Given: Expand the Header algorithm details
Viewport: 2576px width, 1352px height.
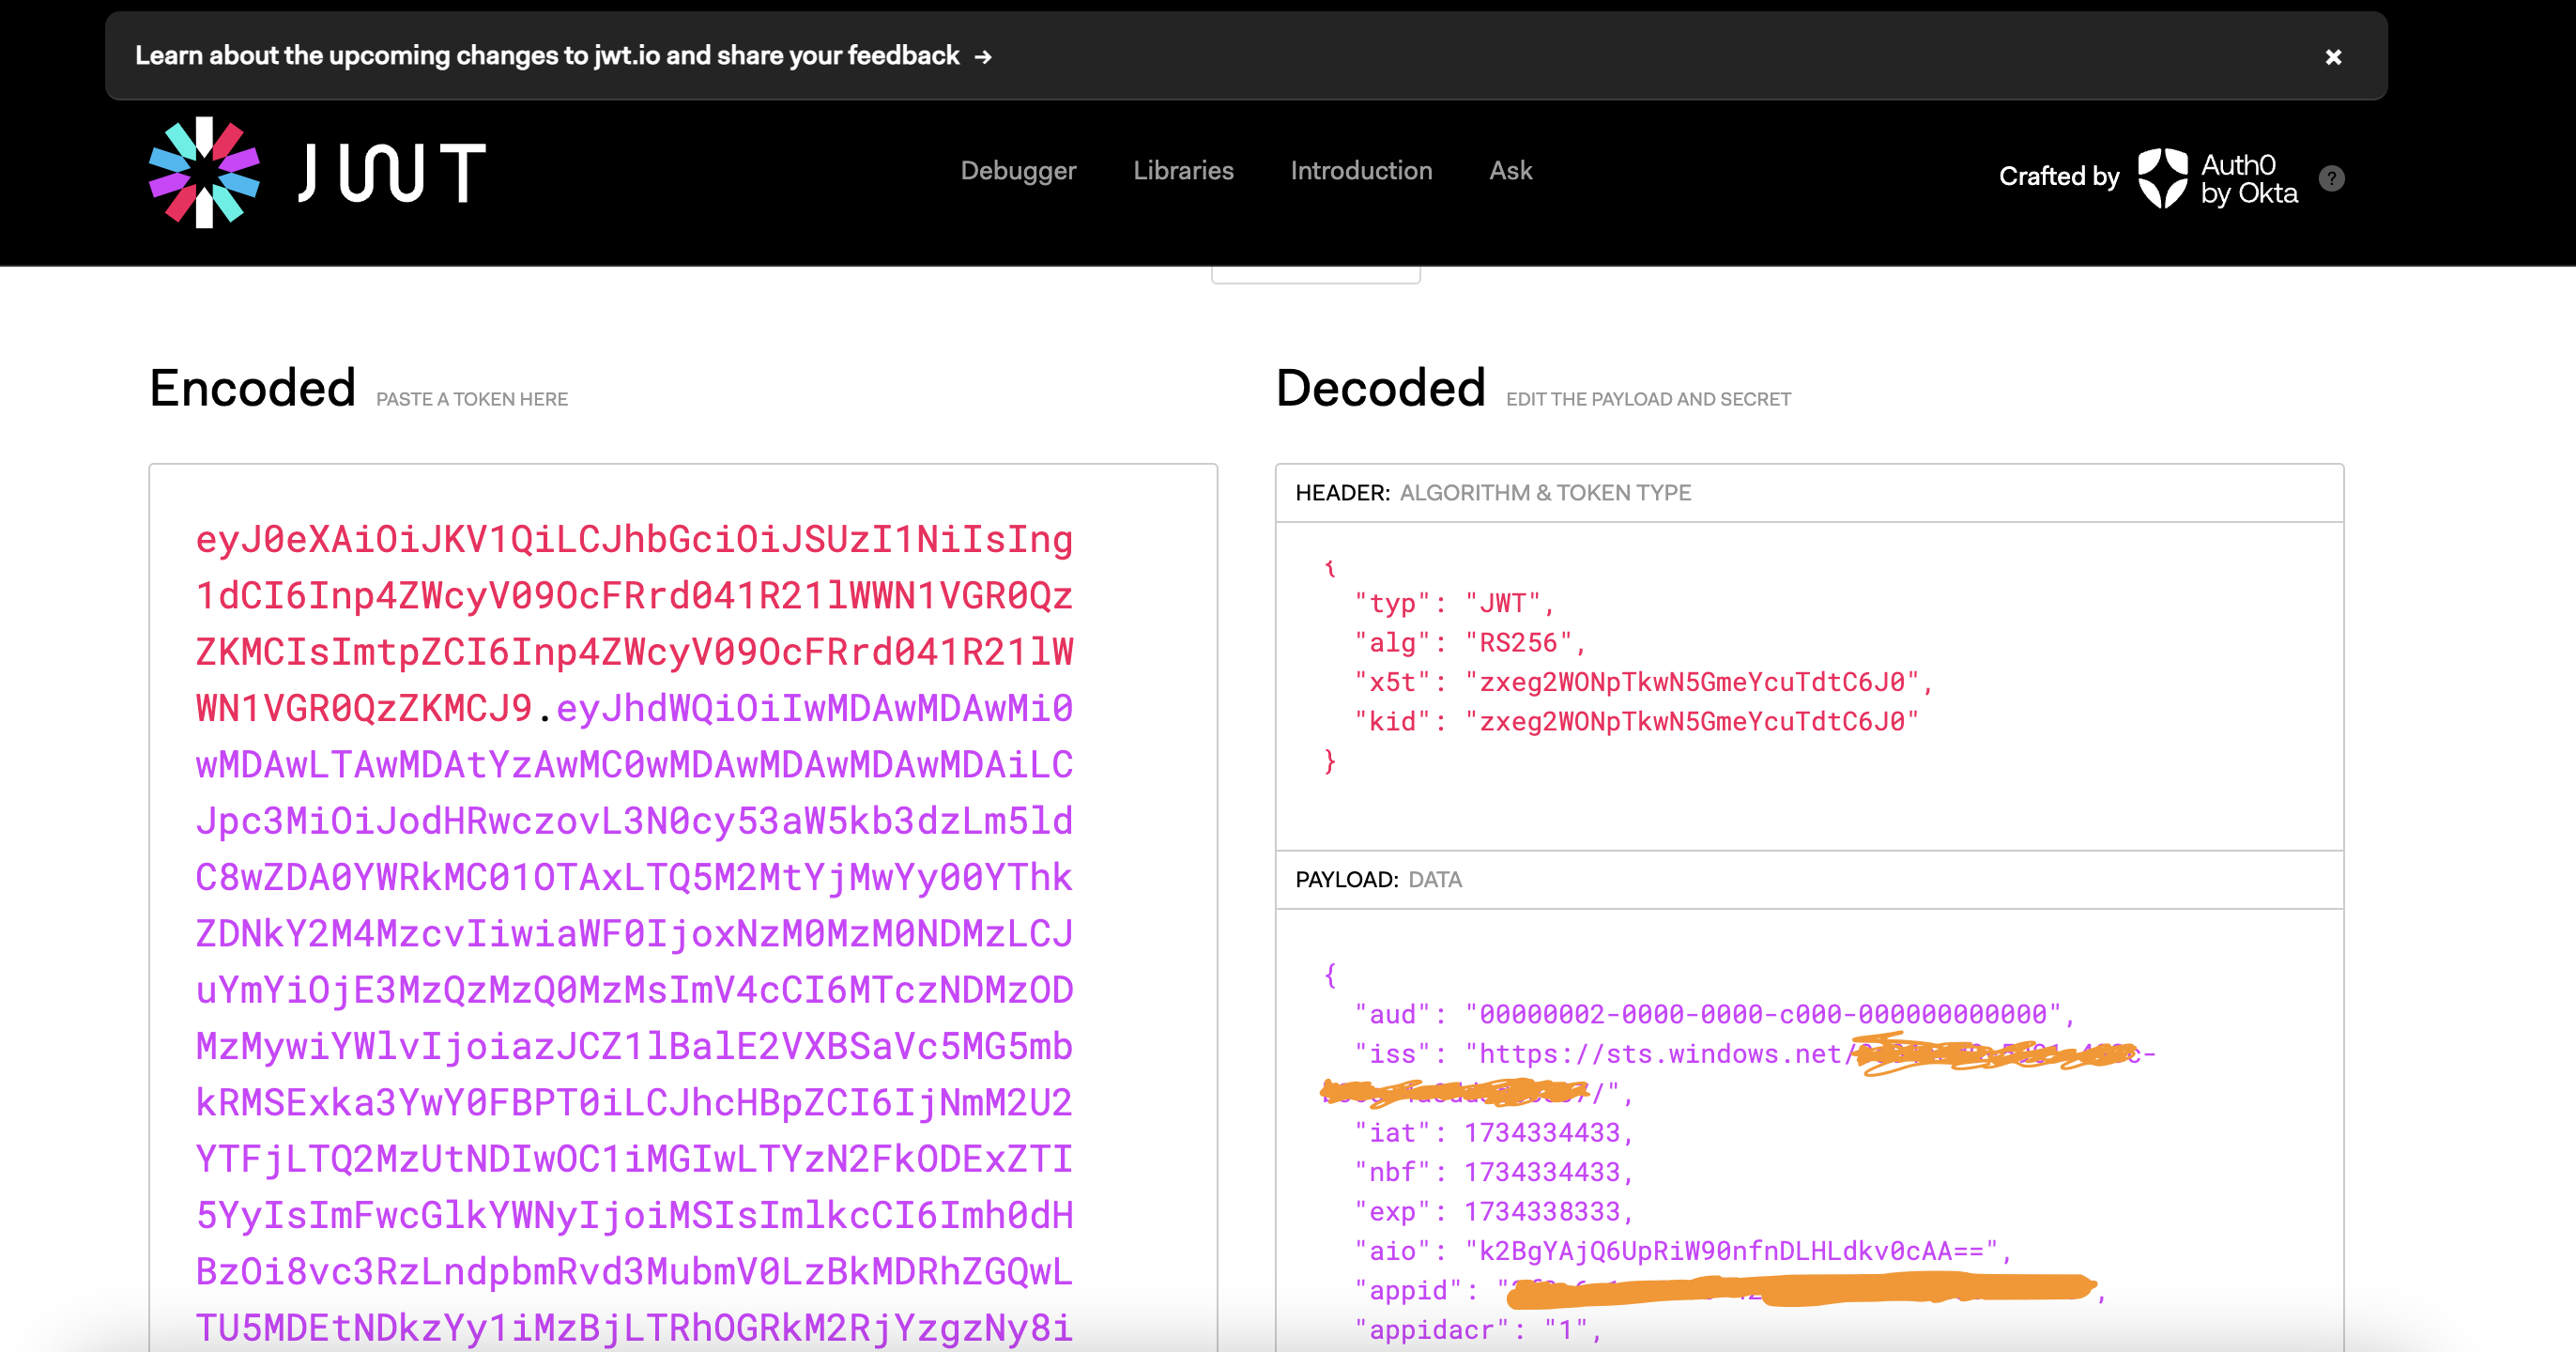Looking at the screenshot, I should point(1813,493).
